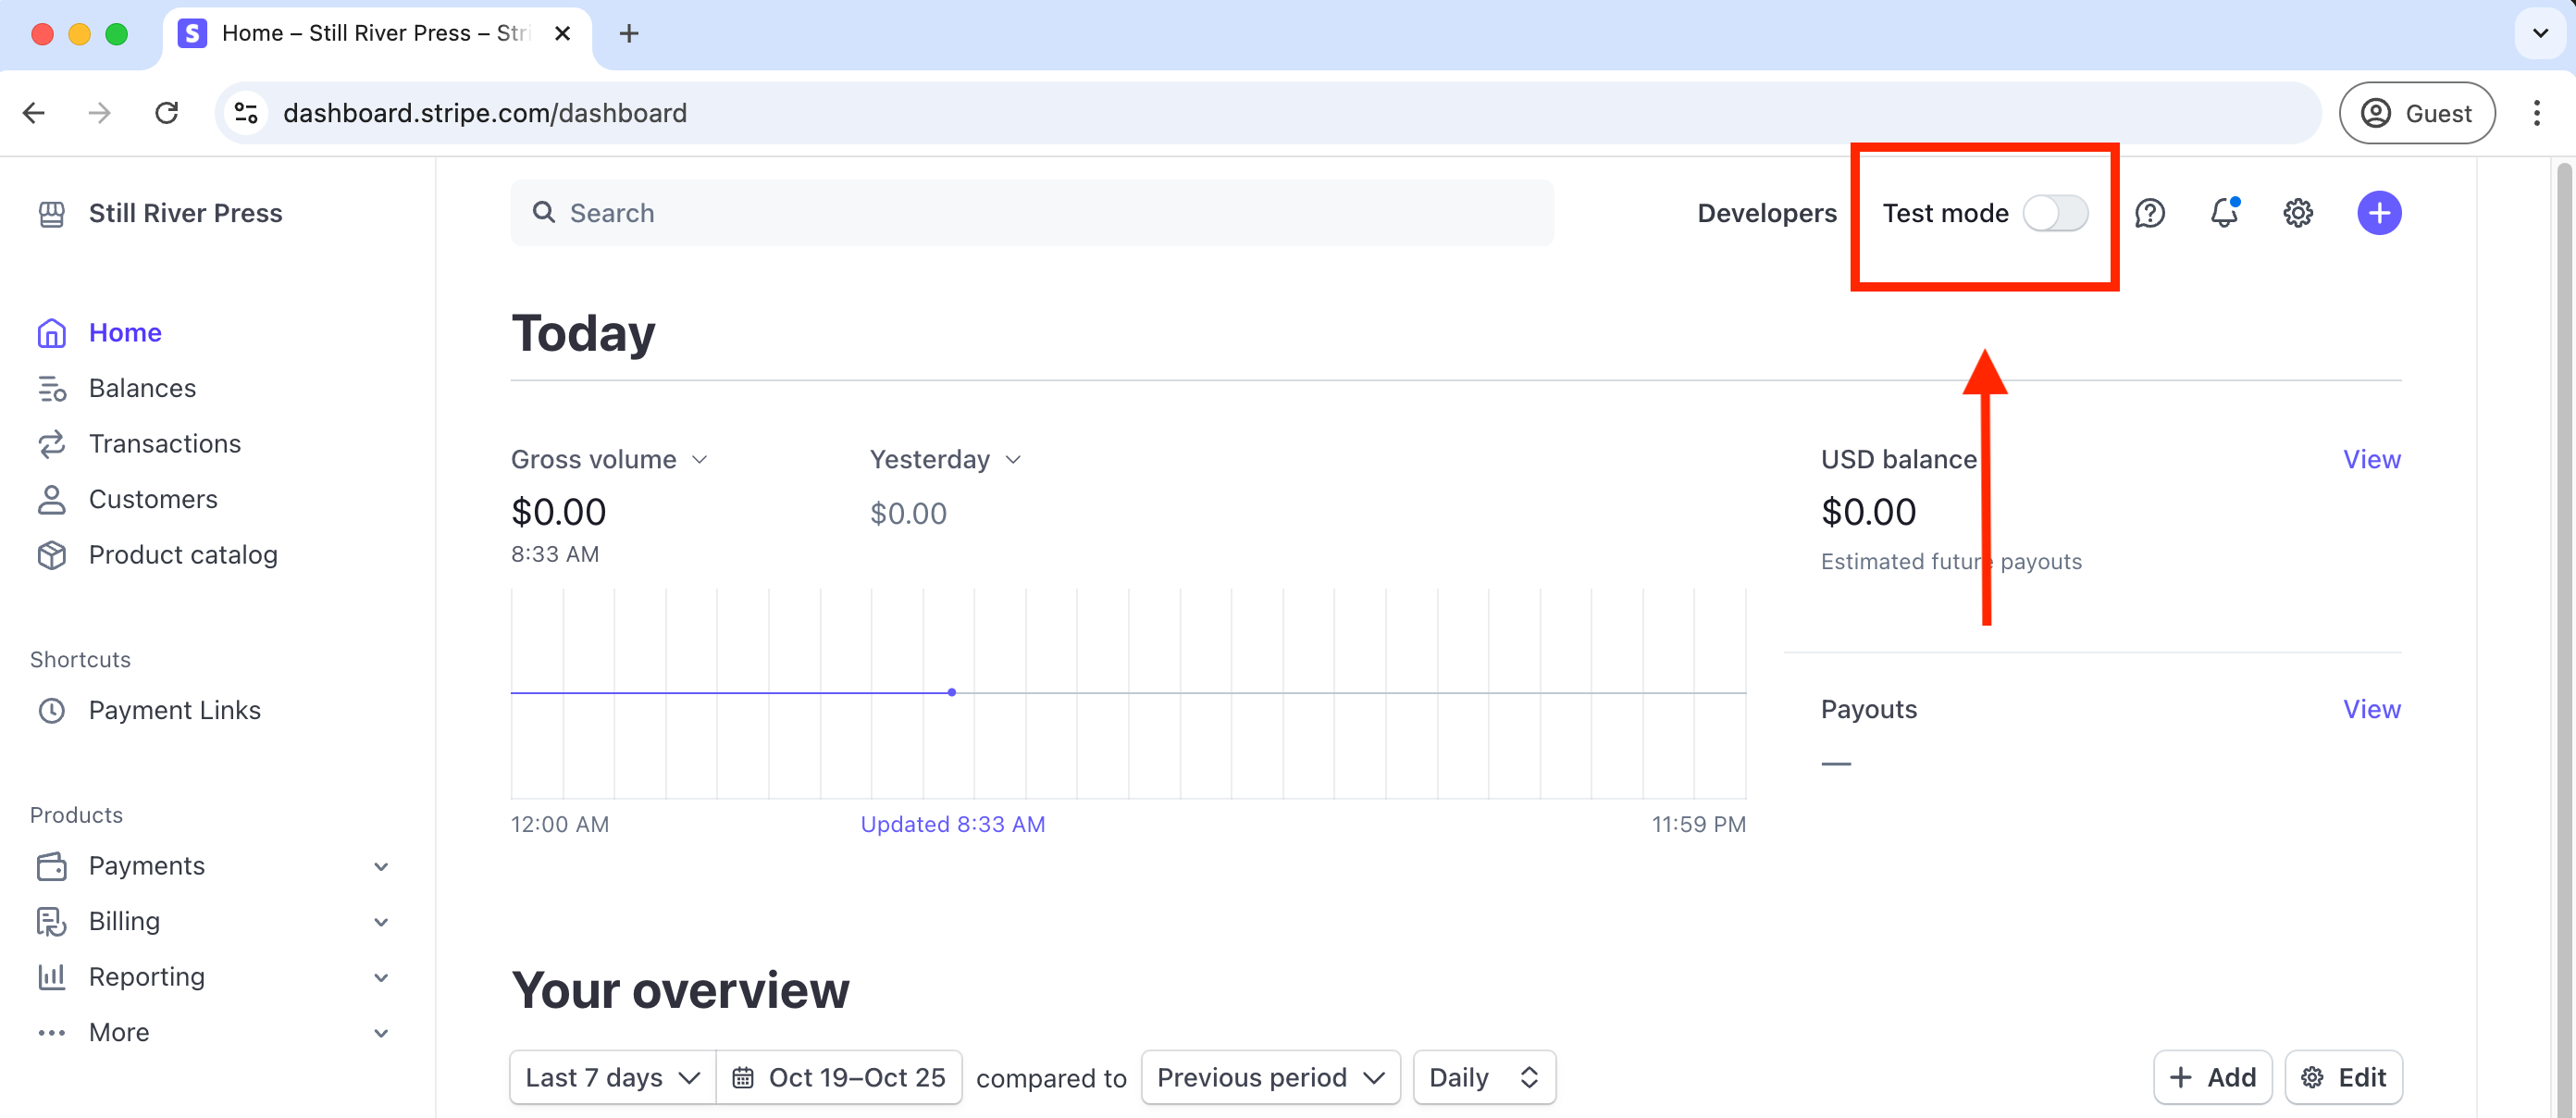Image resolution: width=2576 pixels, height=1118 pixels.
Task: Open Customers via its person icon
Action: point(51,499)
